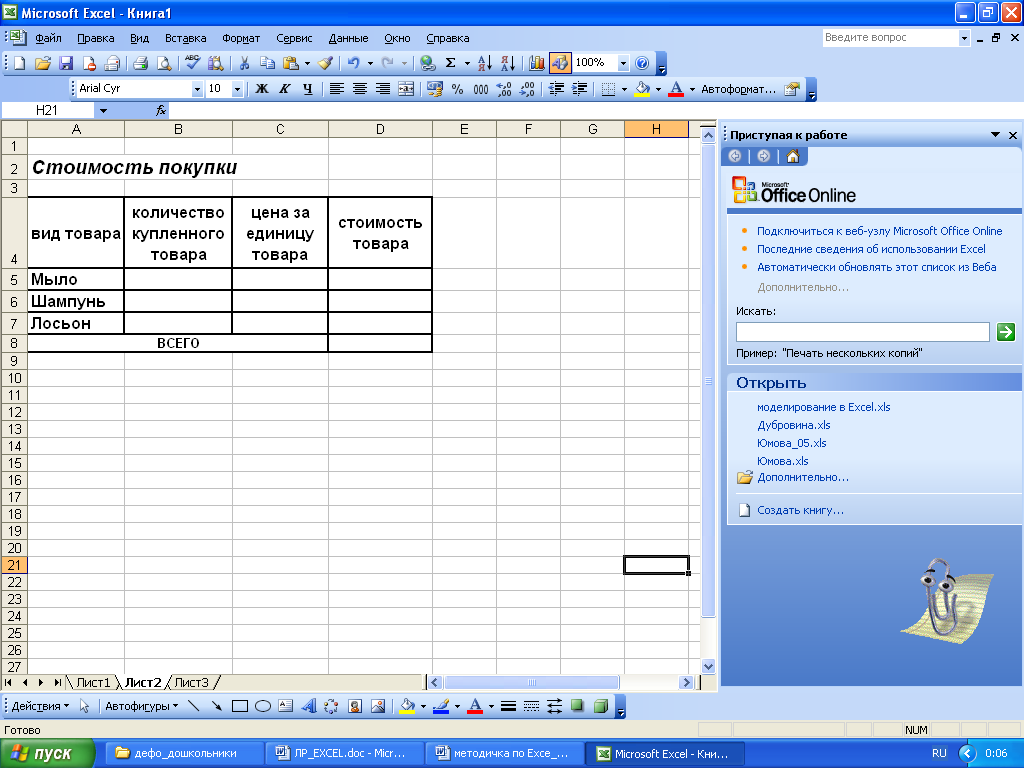Expand the zoom percentage dropdown
The image size is (1024, 768).
point(624,63)
